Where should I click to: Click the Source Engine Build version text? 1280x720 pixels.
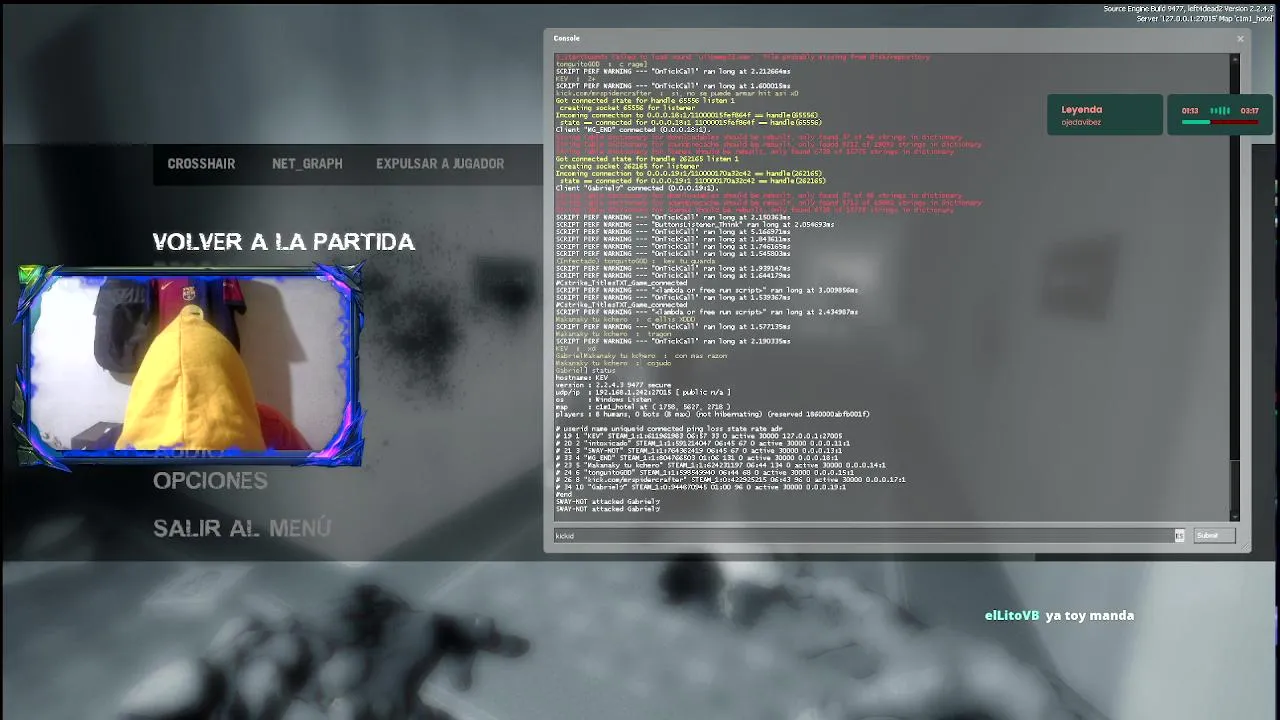[x=1189, y=9]
